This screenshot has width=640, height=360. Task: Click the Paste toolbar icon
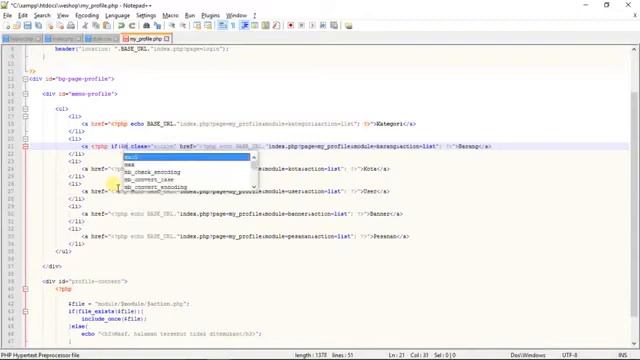pos(107,26)
